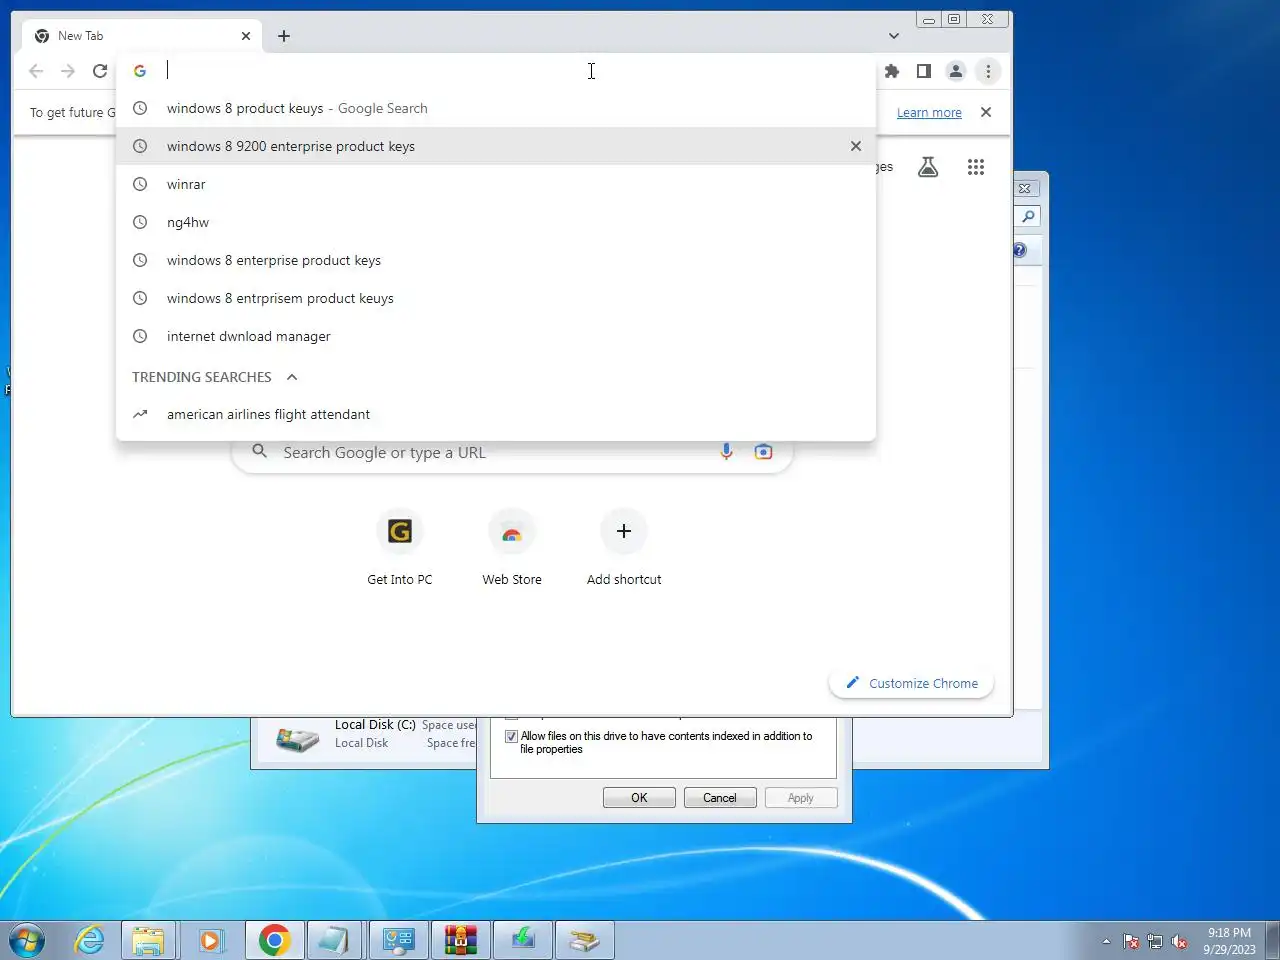
Task: Select the ng4hw suggestion
Action: click(496, 222)
